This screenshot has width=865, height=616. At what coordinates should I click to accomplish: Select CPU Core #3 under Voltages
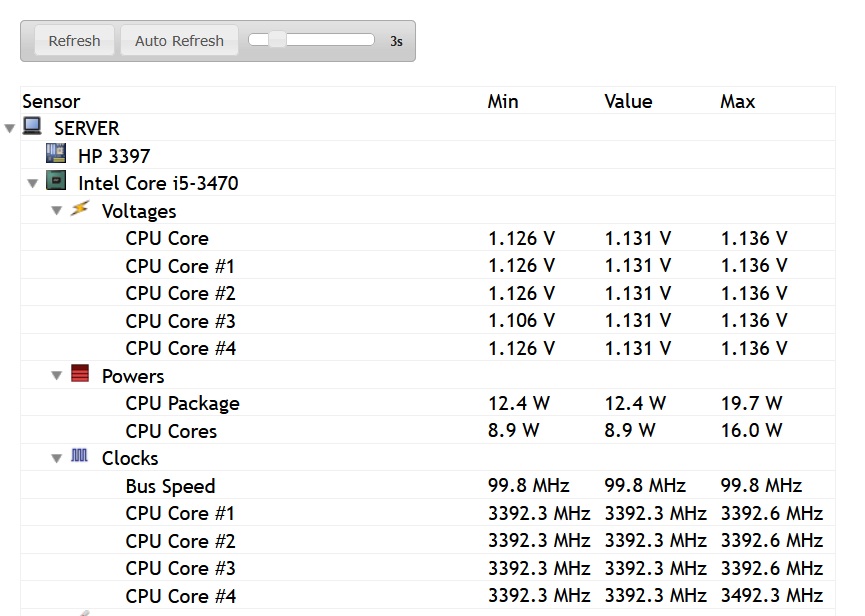point(428,320)
